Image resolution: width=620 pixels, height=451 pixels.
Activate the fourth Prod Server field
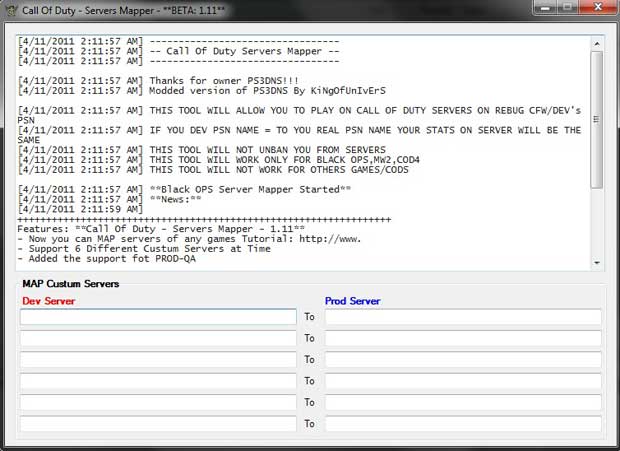462,381
